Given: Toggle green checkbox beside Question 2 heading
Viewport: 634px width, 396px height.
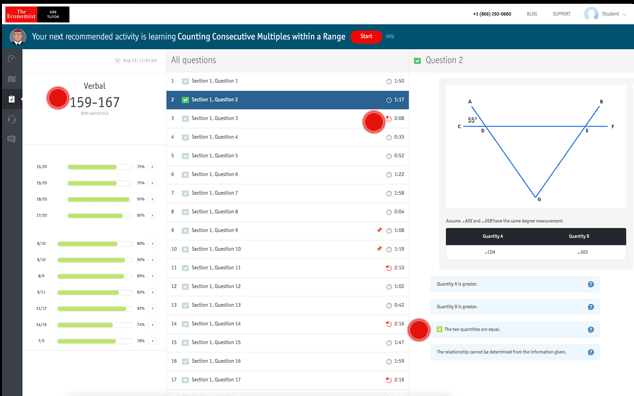Looking at the screenshot, I should click(417, 61).
